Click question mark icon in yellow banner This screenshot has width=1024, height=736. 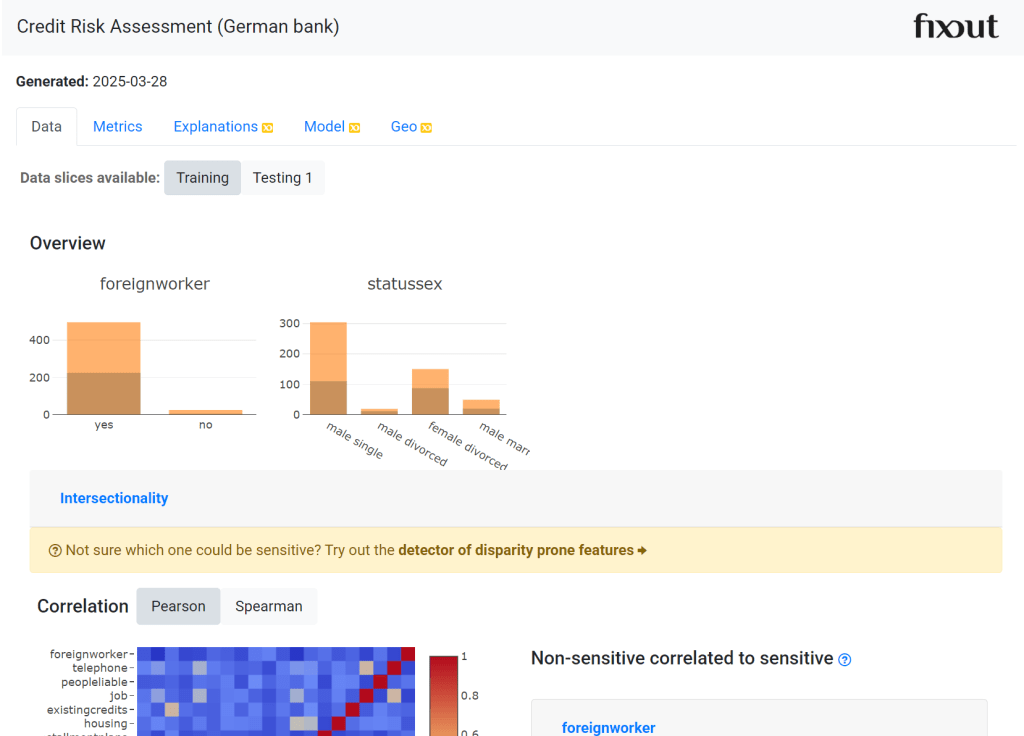55,551
